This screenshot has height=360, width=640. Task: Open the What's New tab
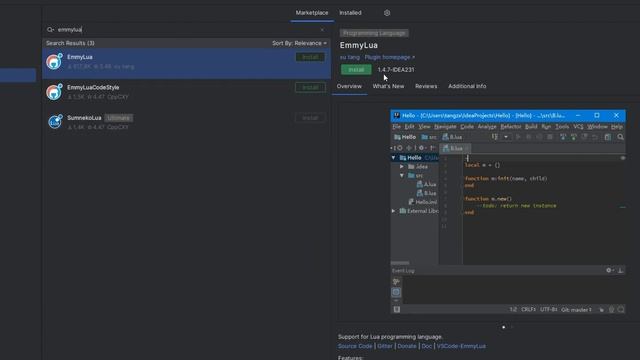[x=388, y=86]
